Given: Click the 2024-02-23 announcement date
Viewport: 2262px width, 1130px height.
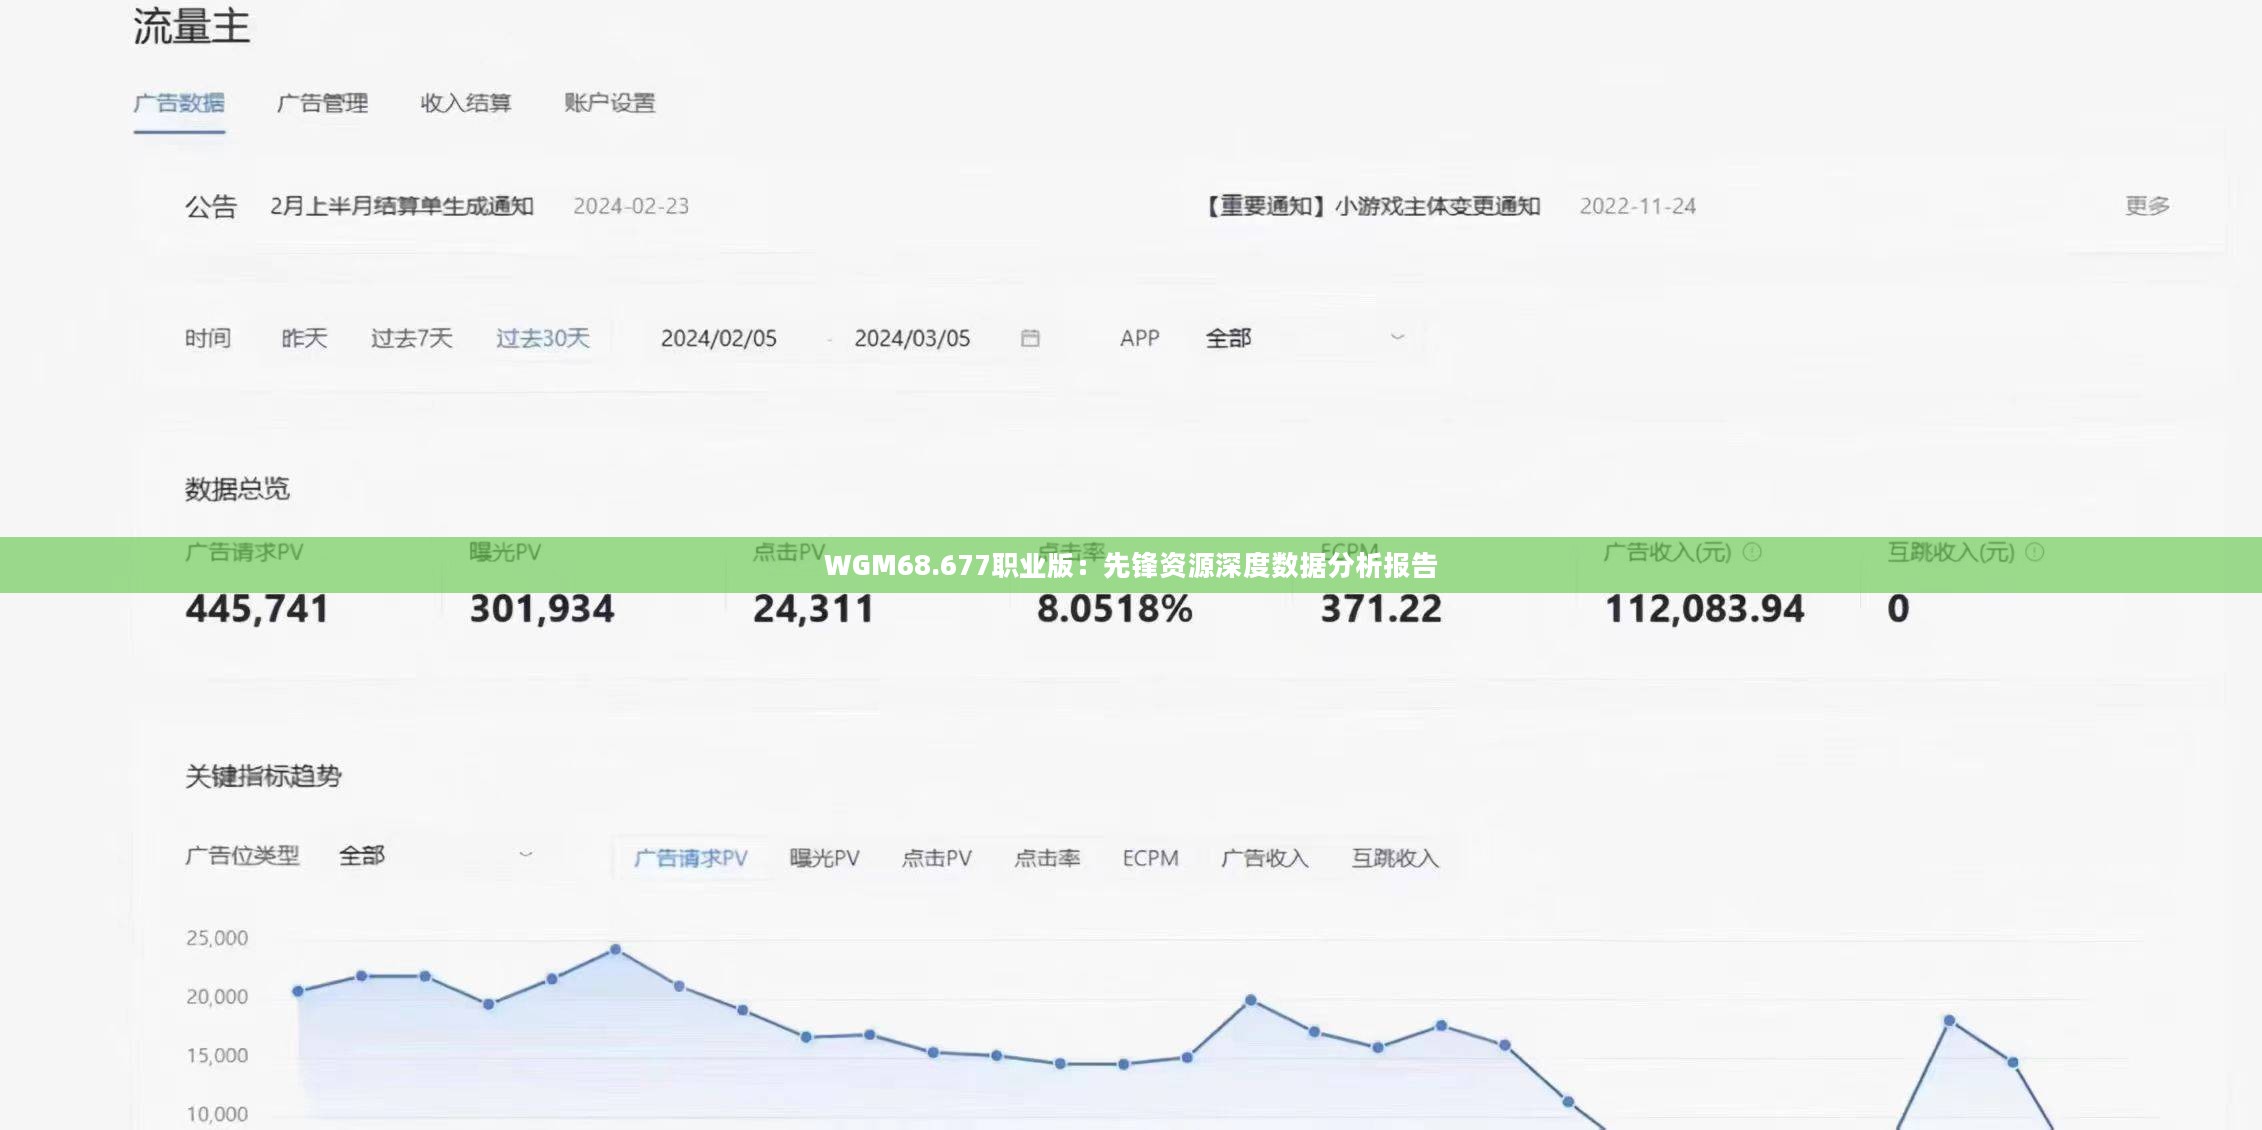Looking at the screenshot, I should pyautogui.click(x=631, y=206).
